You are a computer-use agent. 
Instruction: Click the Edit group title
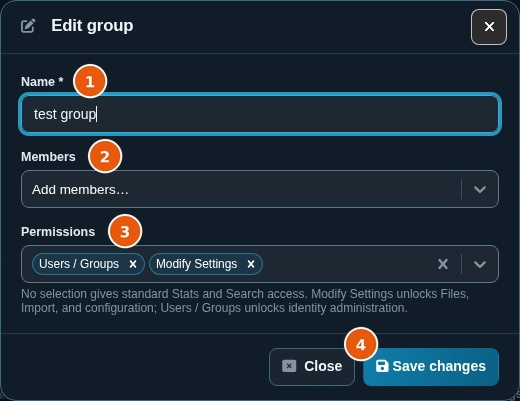click(x=92, y=26)
